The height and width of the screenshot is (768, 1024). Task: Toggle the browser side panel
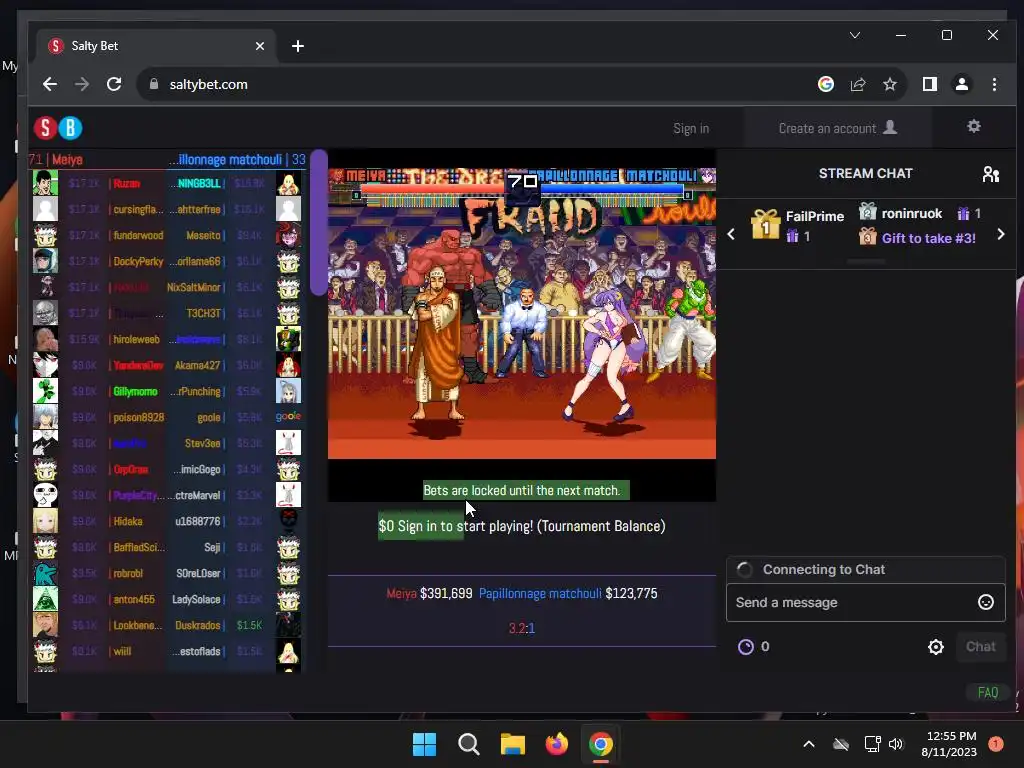pos(929,84)
